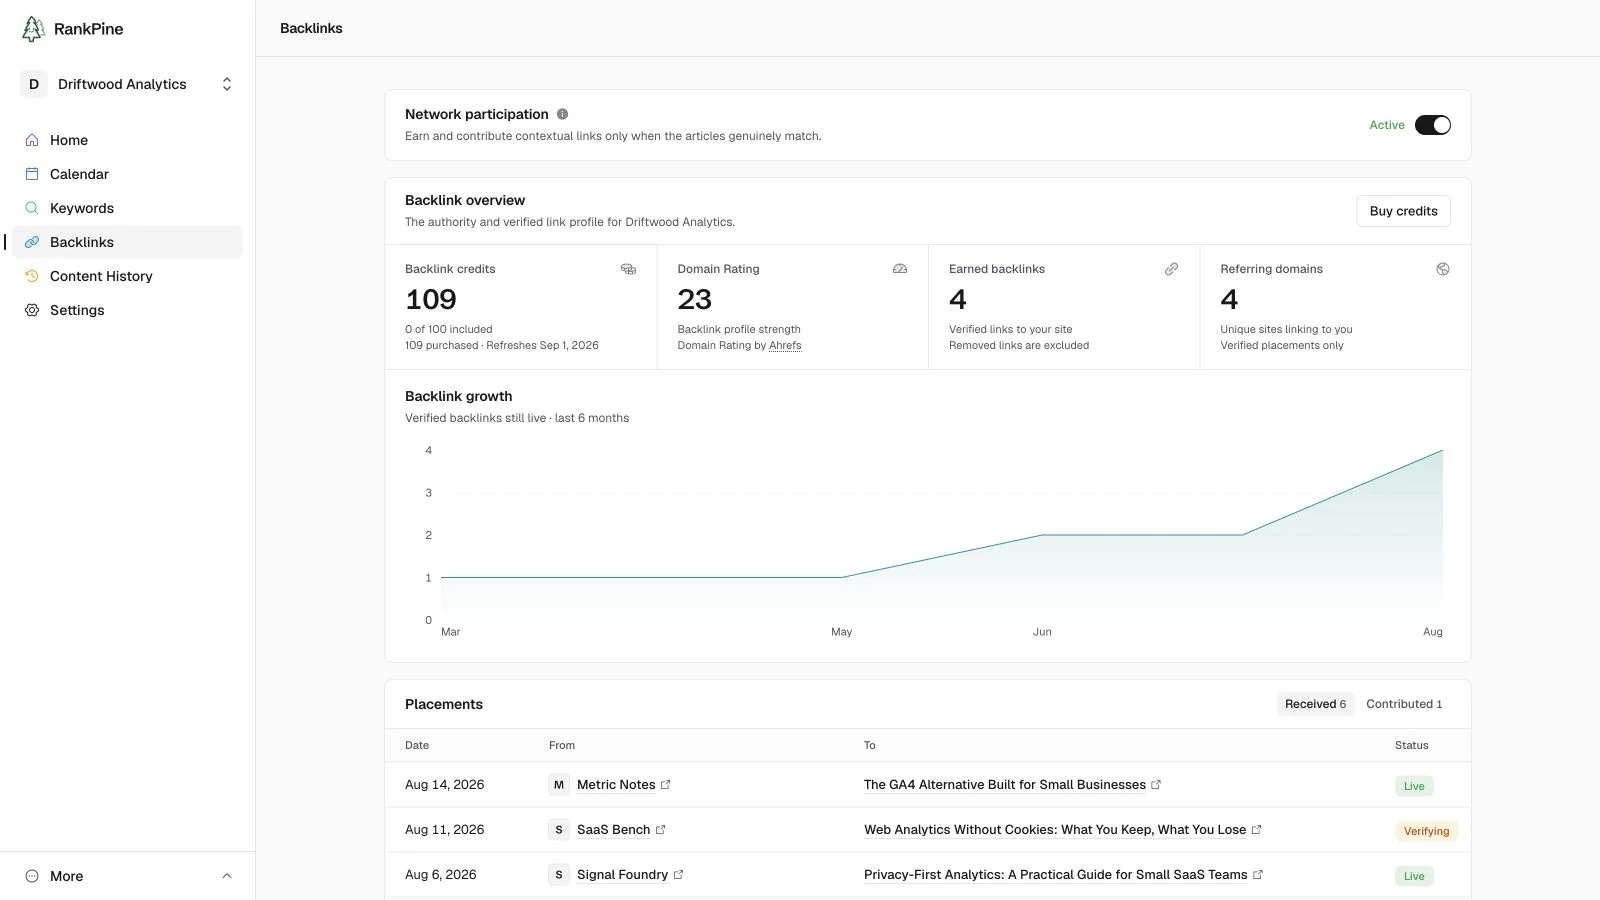This screenshot has height=900, width=1600.
Task: Expand the Driftwood Analytics workspace switcher
Action: [128, 84]
